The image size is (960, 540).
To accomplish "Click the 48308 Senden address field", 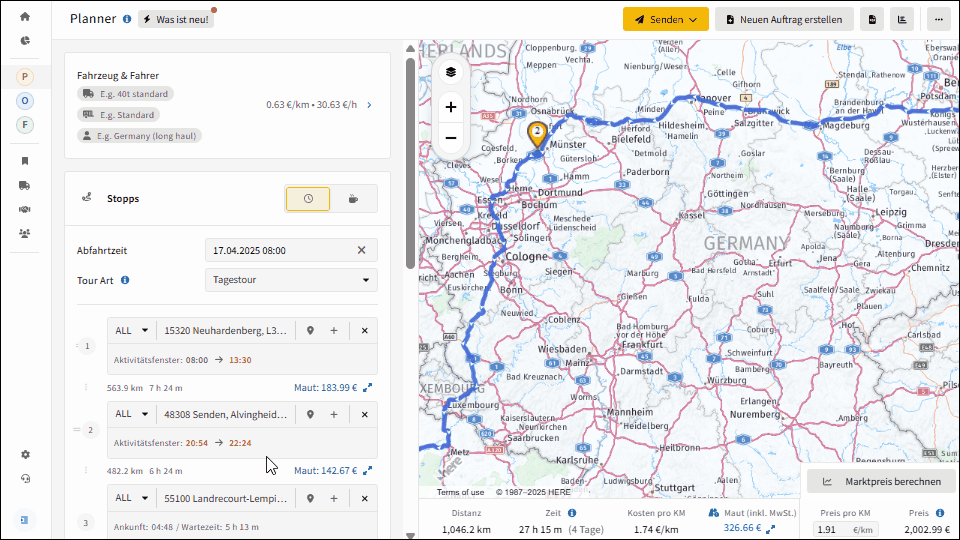I will [225, 414].
